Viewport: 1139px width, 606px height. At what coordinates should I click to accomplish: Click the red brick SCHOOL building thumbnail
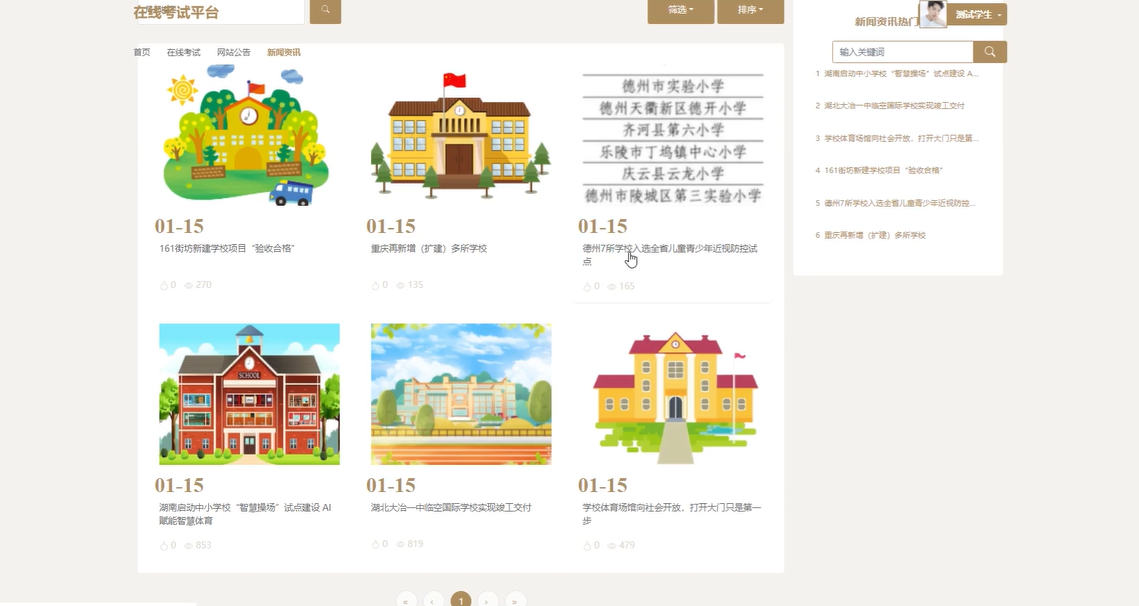coord(249,394)
